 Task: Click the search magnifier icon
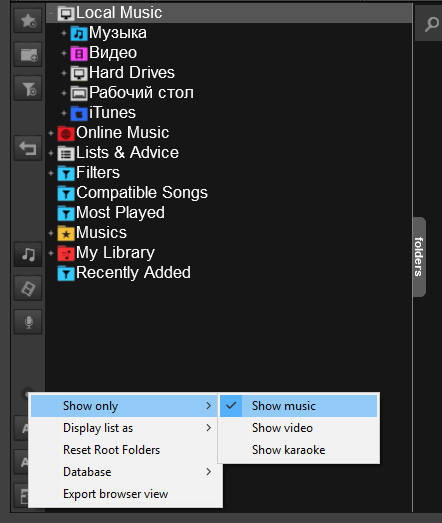[431, 25]
